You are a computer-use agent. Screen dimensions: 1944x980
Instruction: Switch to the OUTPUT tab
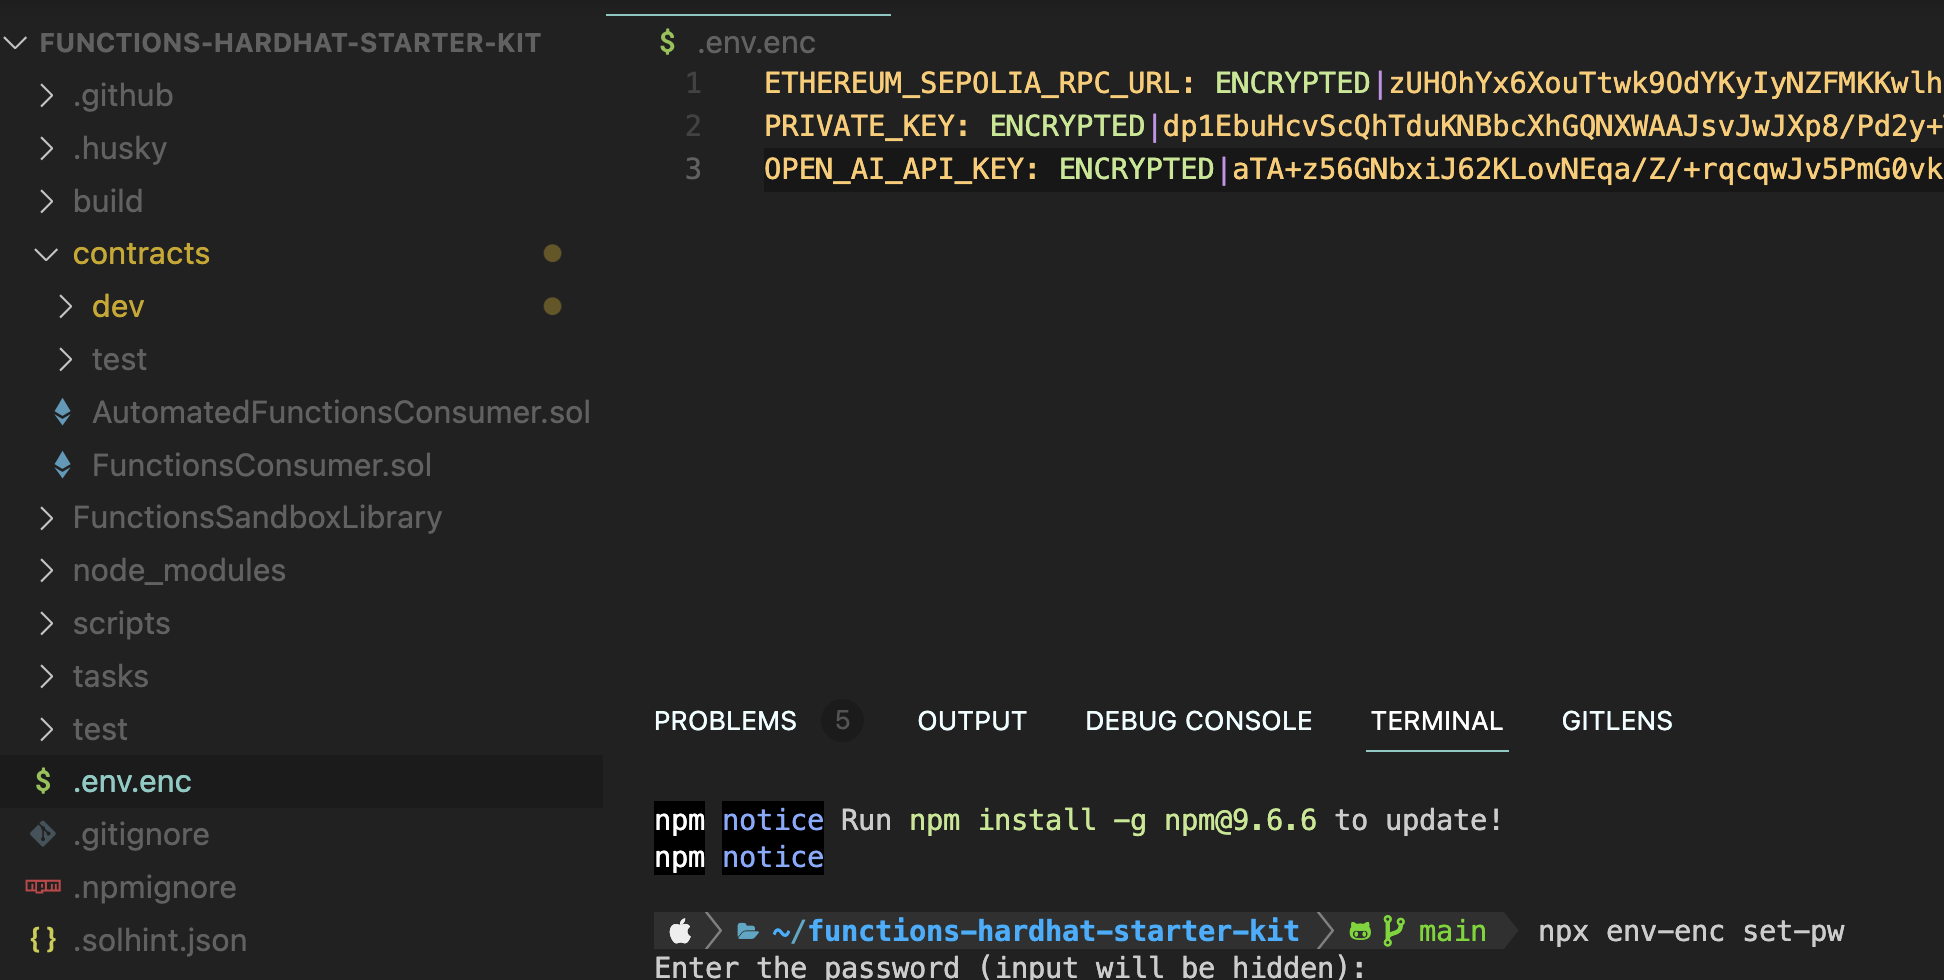click(971, 720)
